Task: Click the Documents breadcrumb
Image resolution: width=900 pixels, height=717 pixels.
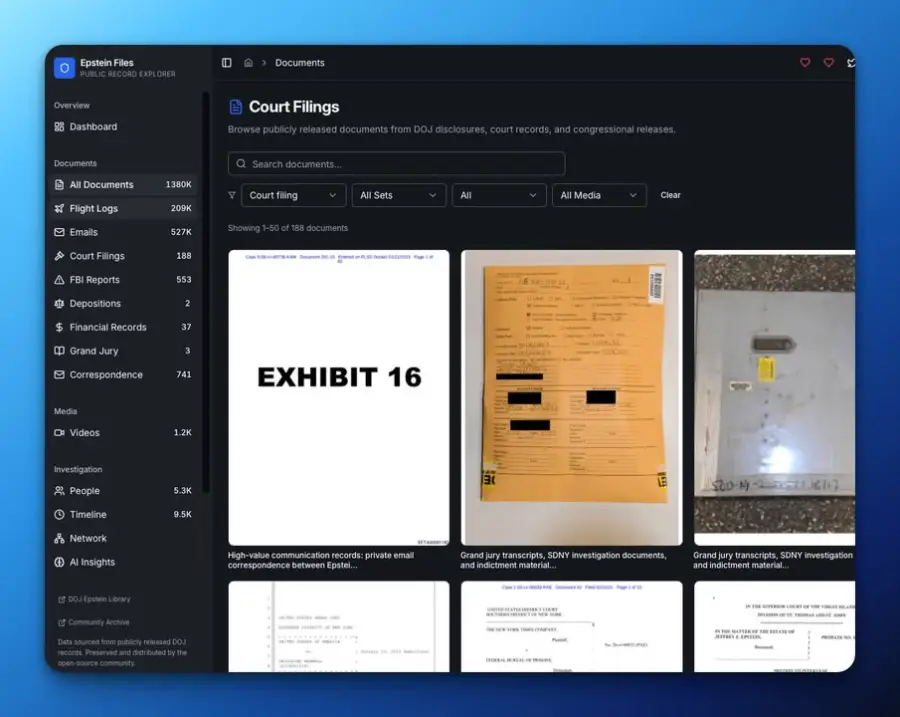Action: point(300,63)
